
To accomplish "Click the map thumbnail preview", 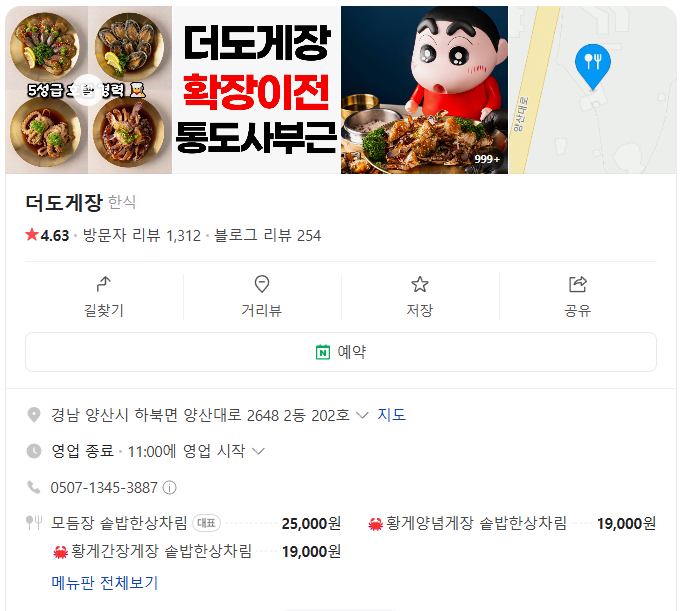I will coord(592,90).
